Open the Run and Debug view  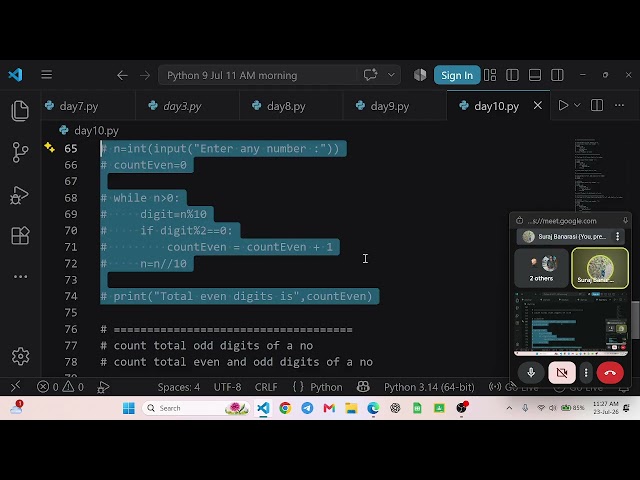tap(20, 196)
